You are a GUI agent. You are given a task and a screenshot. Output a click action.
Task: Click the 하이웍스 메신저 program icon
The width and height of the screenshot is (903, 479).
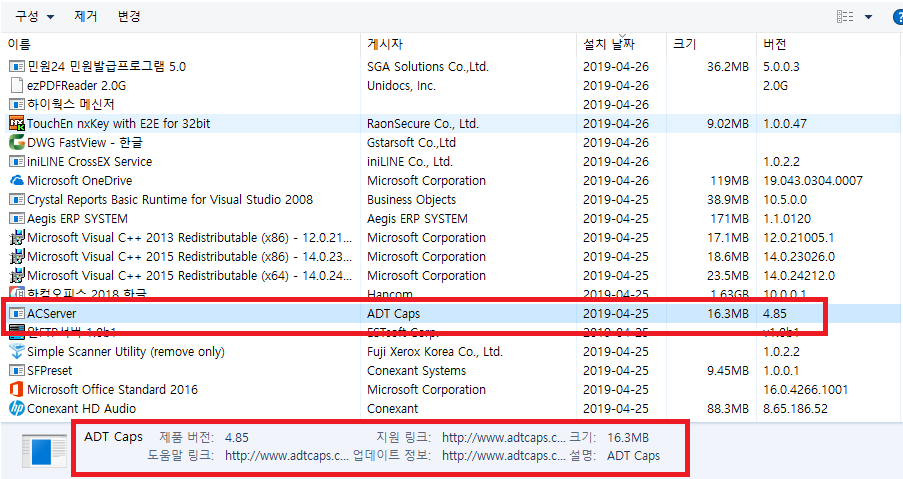click(17, 105)
